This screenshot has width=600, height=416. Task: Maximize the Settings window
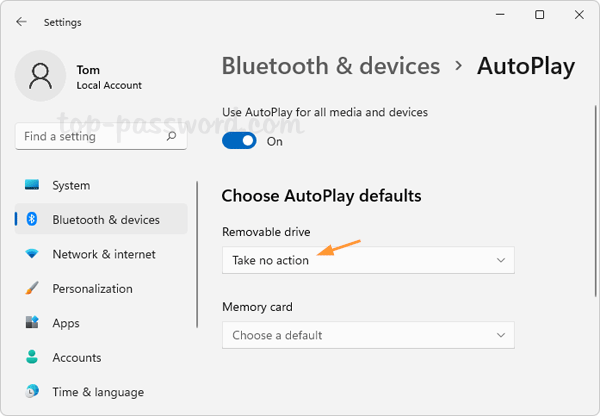click(x=540, y=15)
